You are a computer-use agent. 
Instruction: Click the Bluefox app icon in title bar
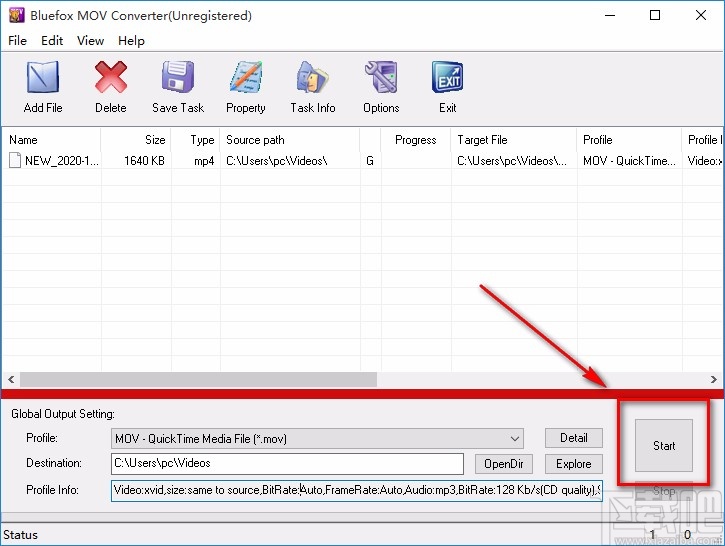pyautogui.click(x=17, y=15)
